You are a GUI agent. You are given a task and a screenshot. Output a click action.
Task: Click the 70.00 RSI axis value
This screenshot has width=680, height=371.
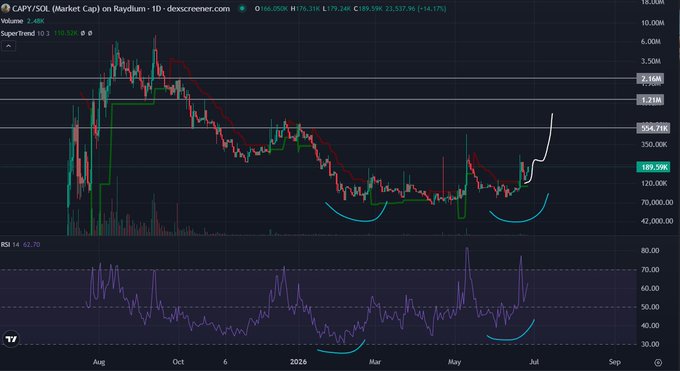point(650,269)
